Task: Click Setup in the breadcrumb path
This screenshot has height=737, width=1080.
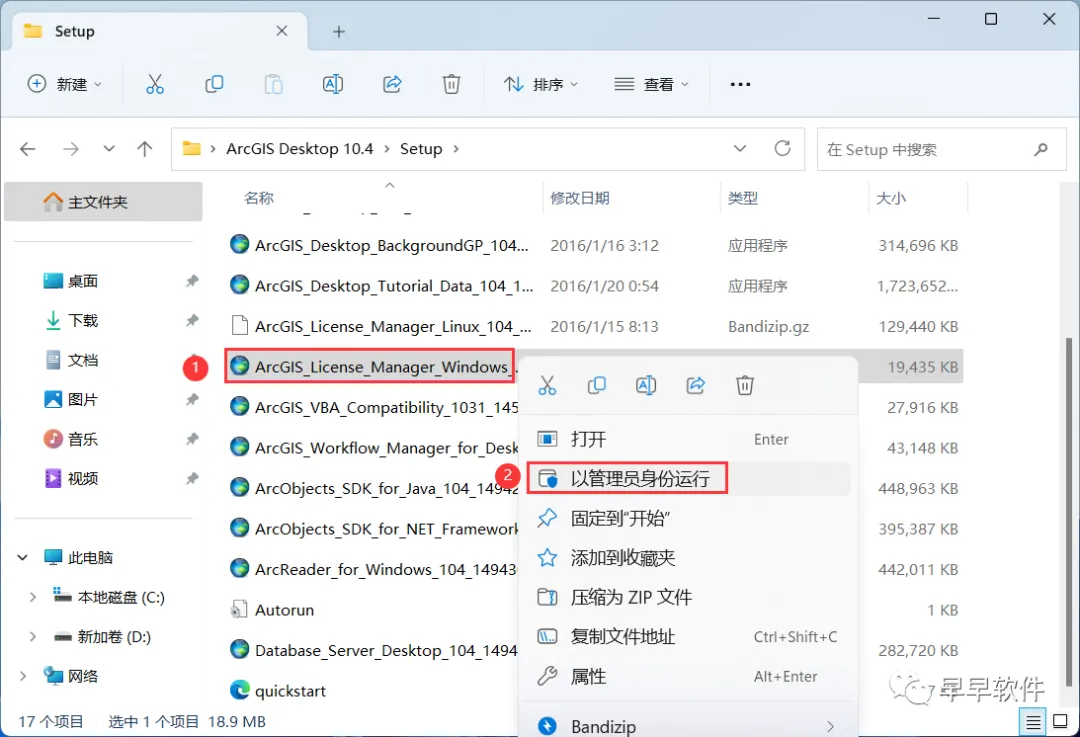Action: pyautogui.click(x=421, y=149)
